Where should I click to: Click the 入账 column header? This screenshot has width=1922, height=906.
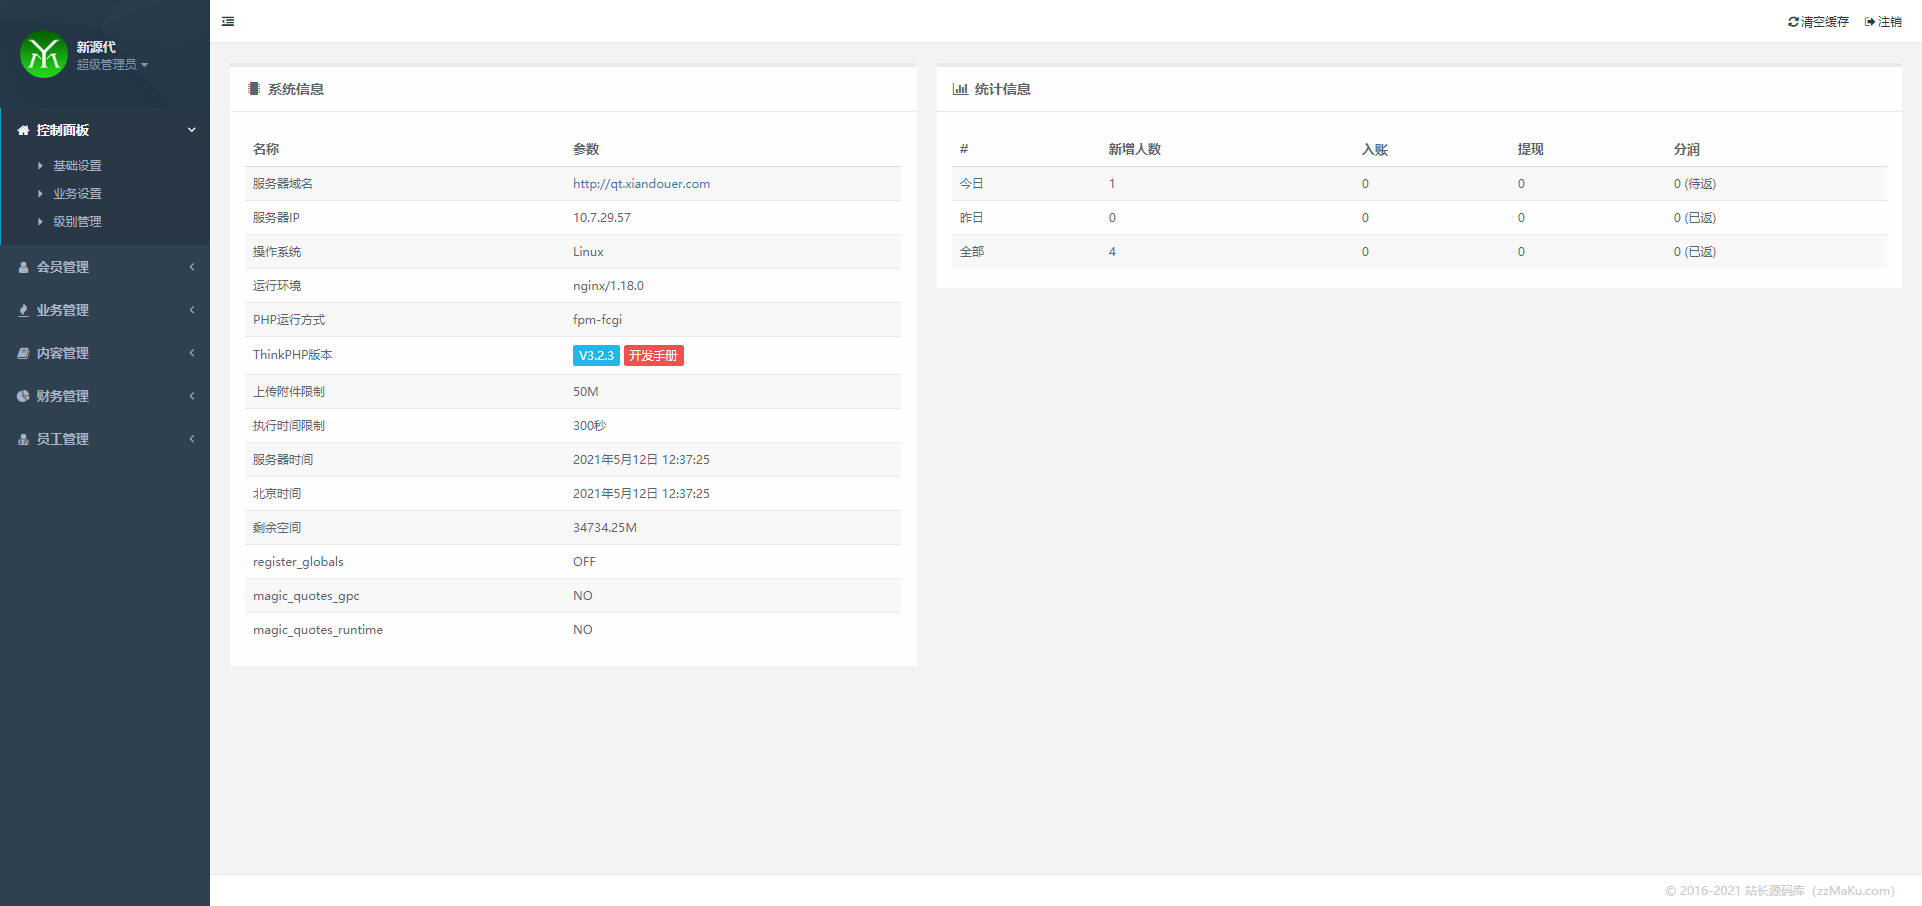[x=1375, y=149]
